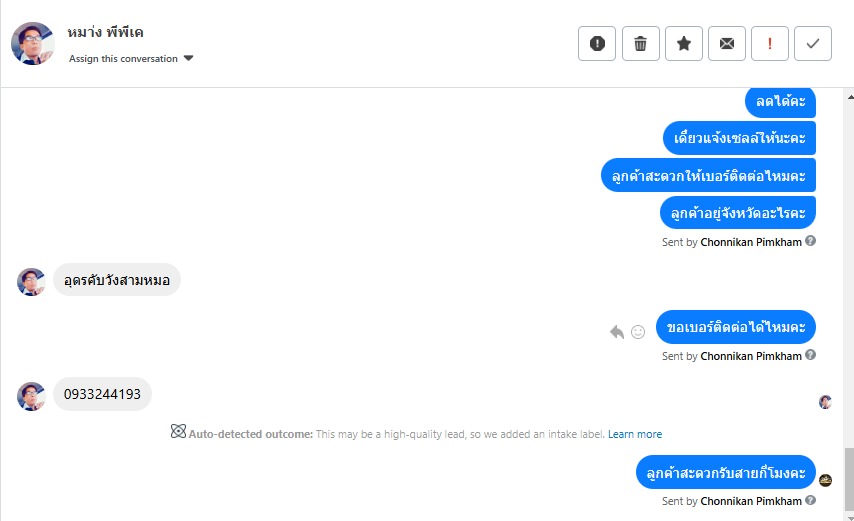Open the Learn more link

pos(635,434)
